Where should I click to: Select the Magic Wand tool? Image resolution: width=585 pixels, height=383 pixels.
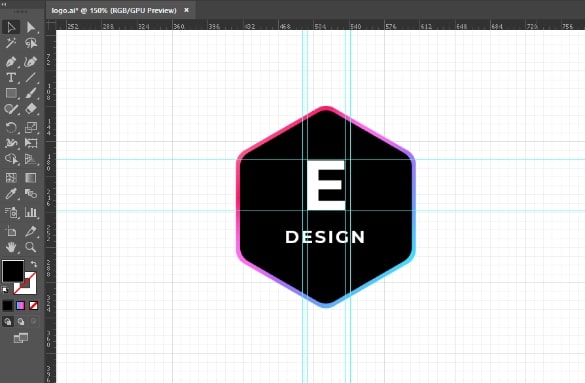(x=11, y=43)
